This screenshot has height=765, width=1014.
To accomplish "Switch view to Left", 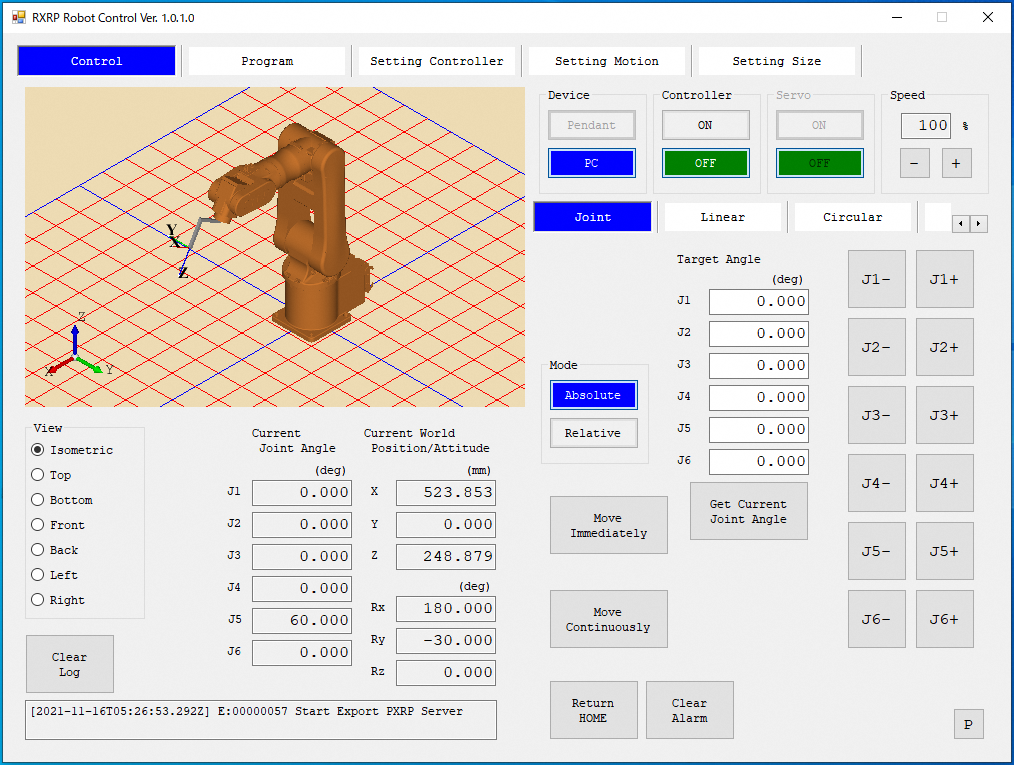I will 39,575.
